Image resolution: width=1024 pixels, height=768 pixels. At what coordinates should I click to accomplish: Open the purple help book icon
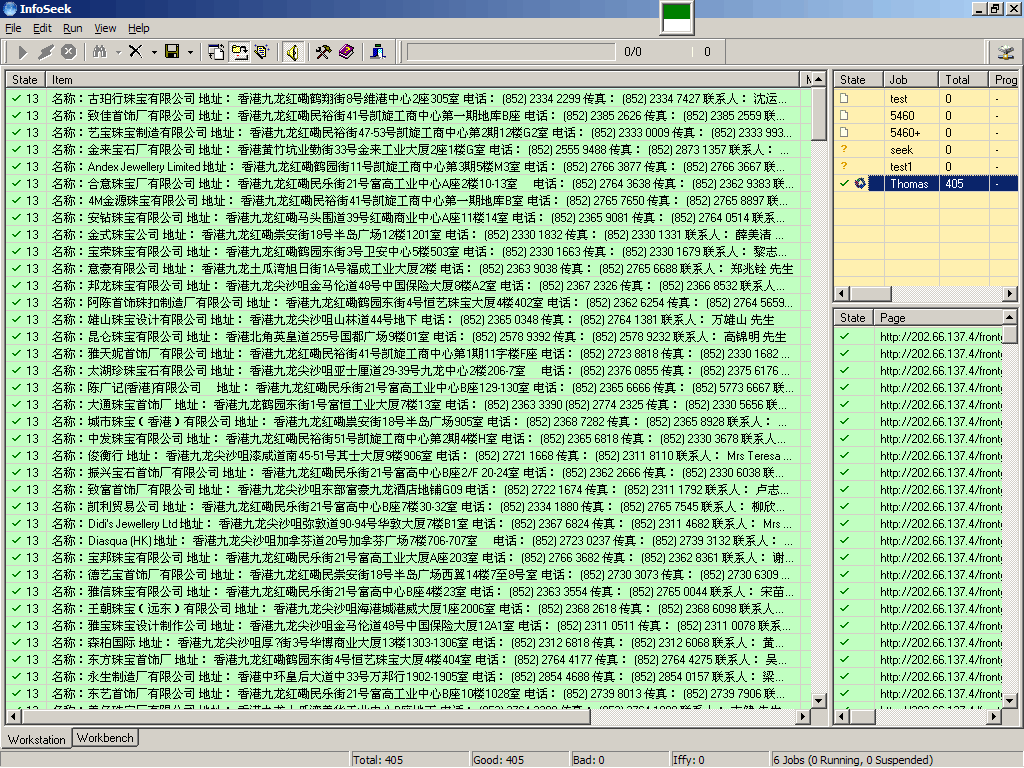click(x=346, y=52)
